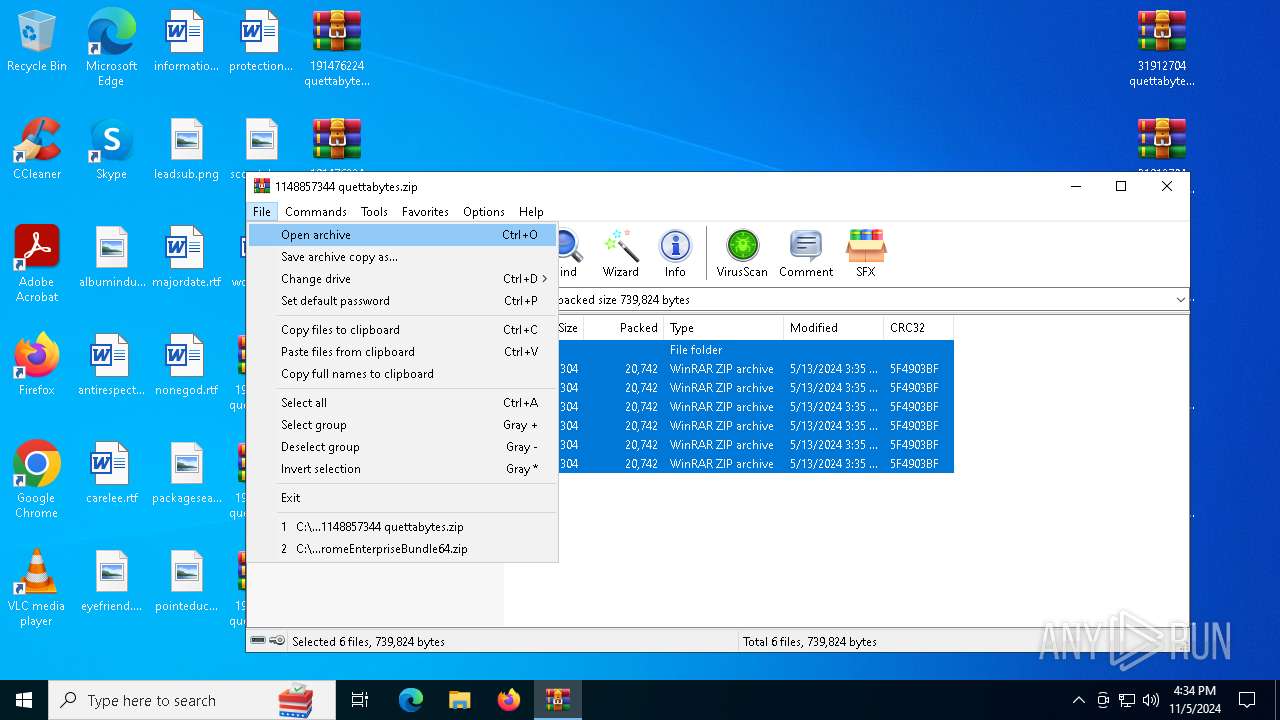This screenshot has width=1280, height=720.
Task: Select eyefriend desktop image file
Action: 112,581
